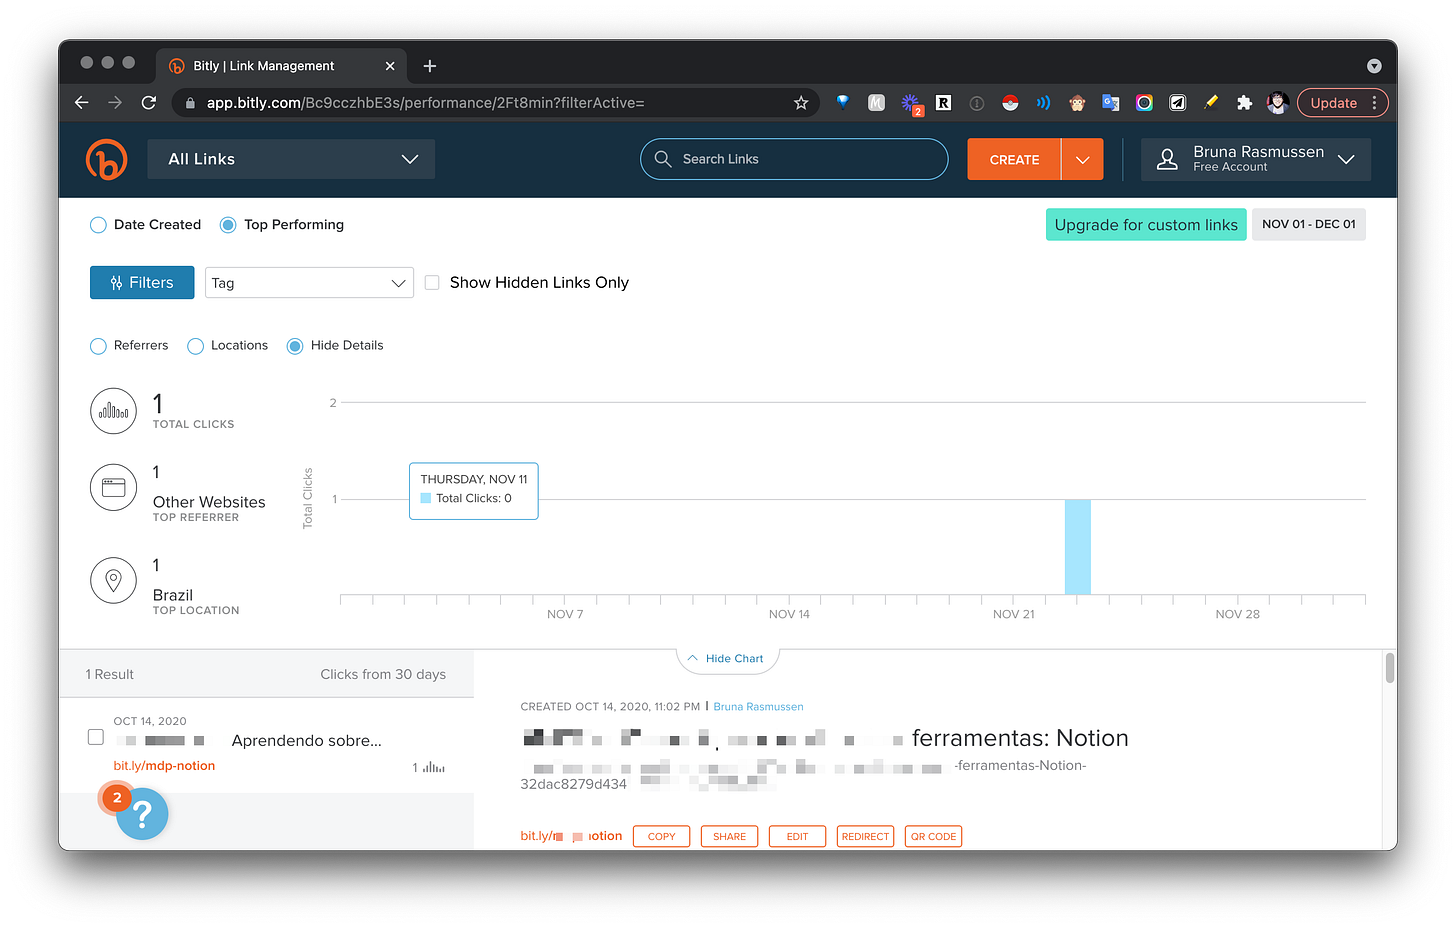This screenshot has width=1456, height=928.
Task: Check Show Hidden Links Only checkbox
Action: [x=432, y=283]
